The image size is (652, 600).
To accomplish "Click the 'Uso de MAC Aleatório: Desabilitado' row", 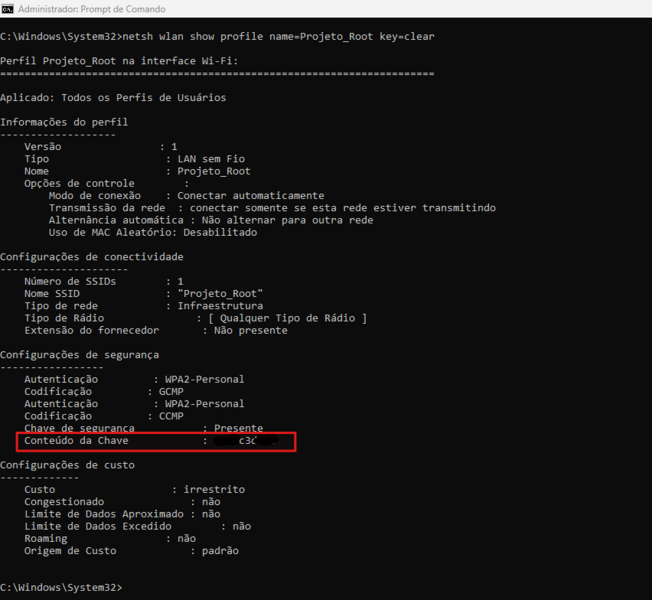I will (153, 232).
